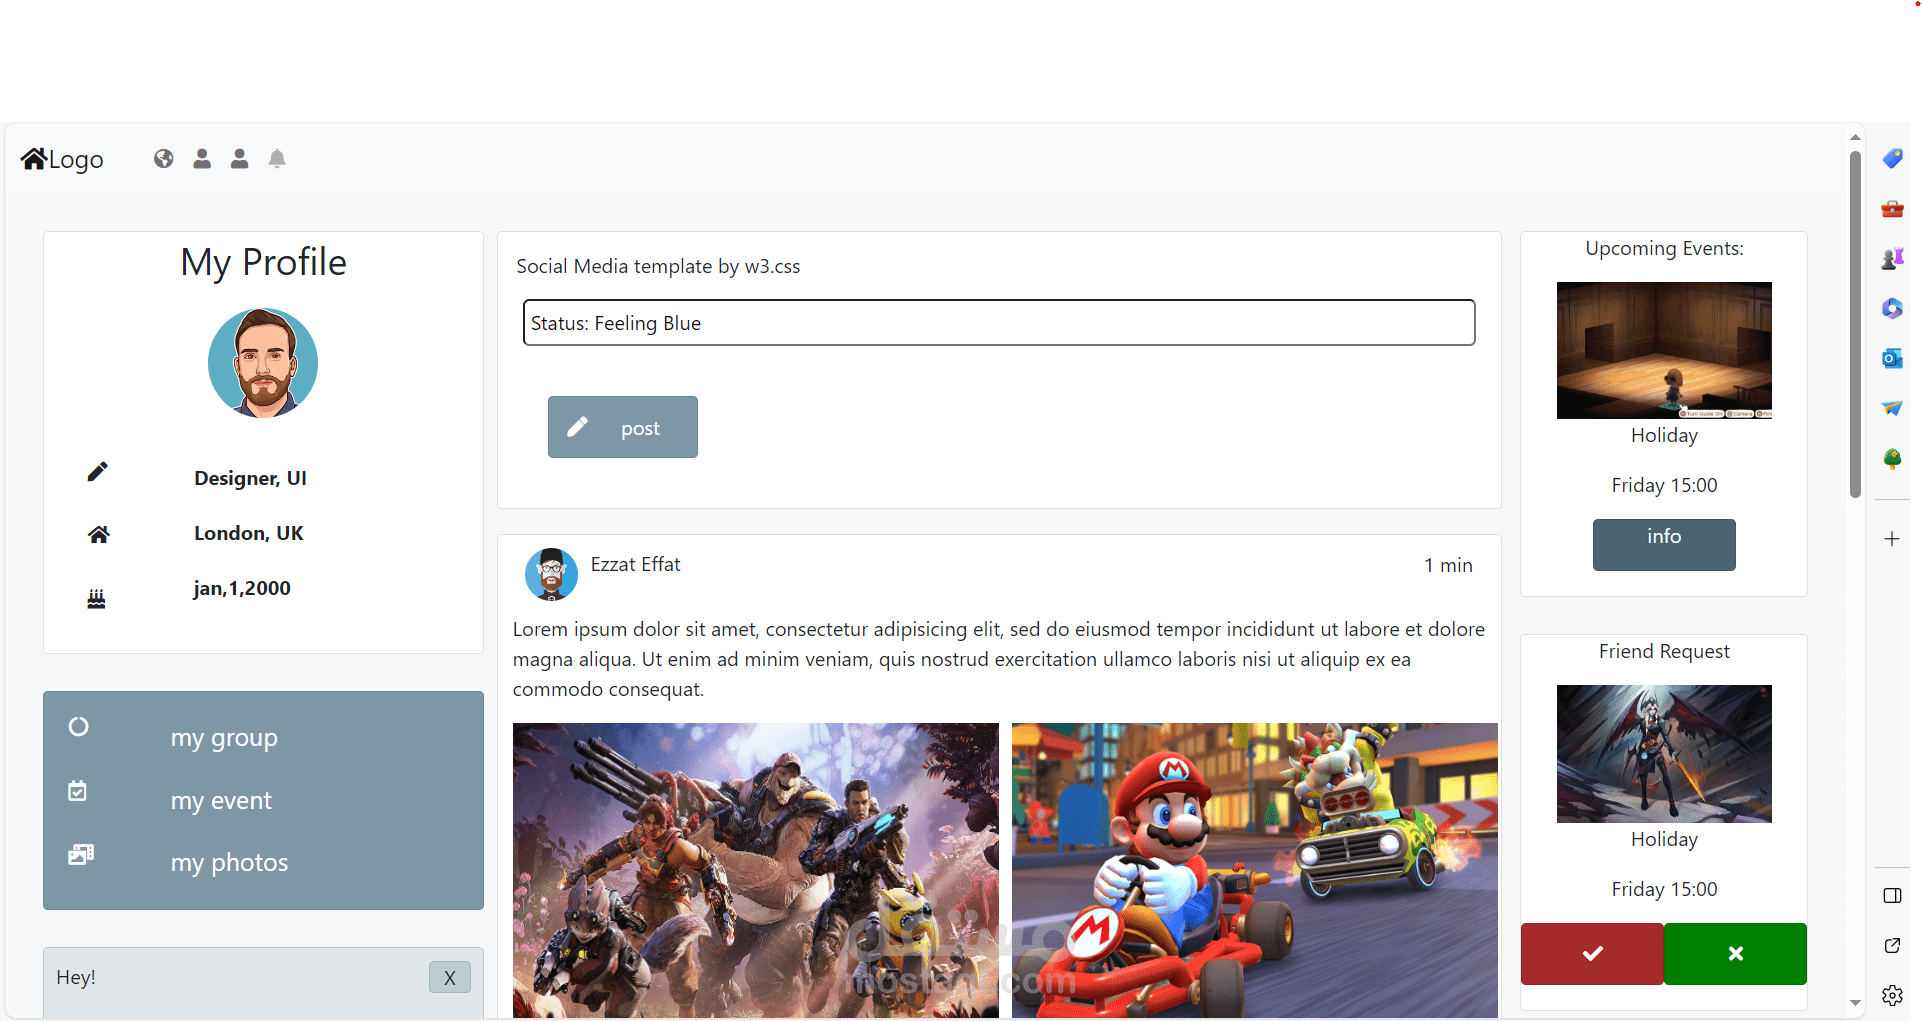Click the Ezzat Effat name in the post
The height and width of the screenshot is (1021, 1922).
[635, 564]
